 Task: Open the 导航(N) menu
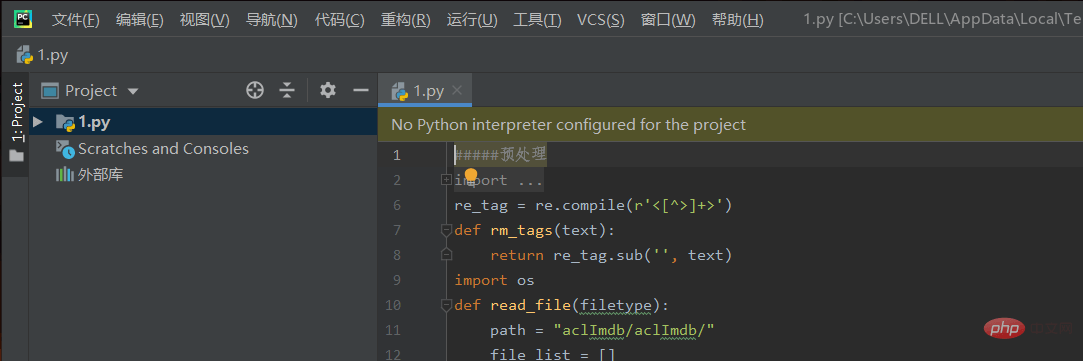271,20
